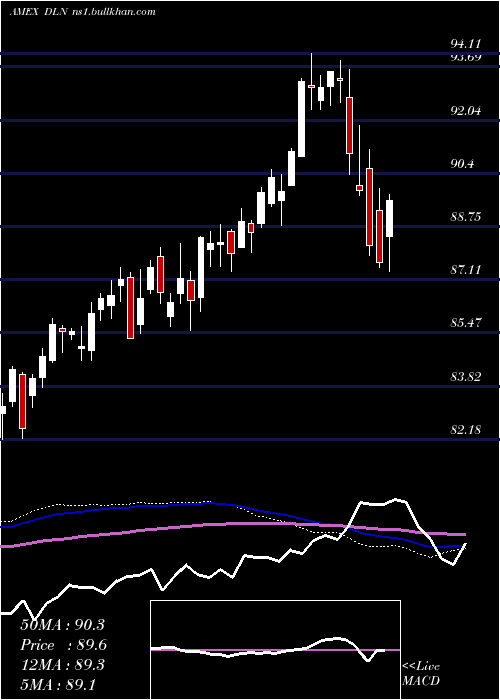Screen dimensions: 500x700
Task: Click the 87.11 price level label
Action: [x=466, y=269]
